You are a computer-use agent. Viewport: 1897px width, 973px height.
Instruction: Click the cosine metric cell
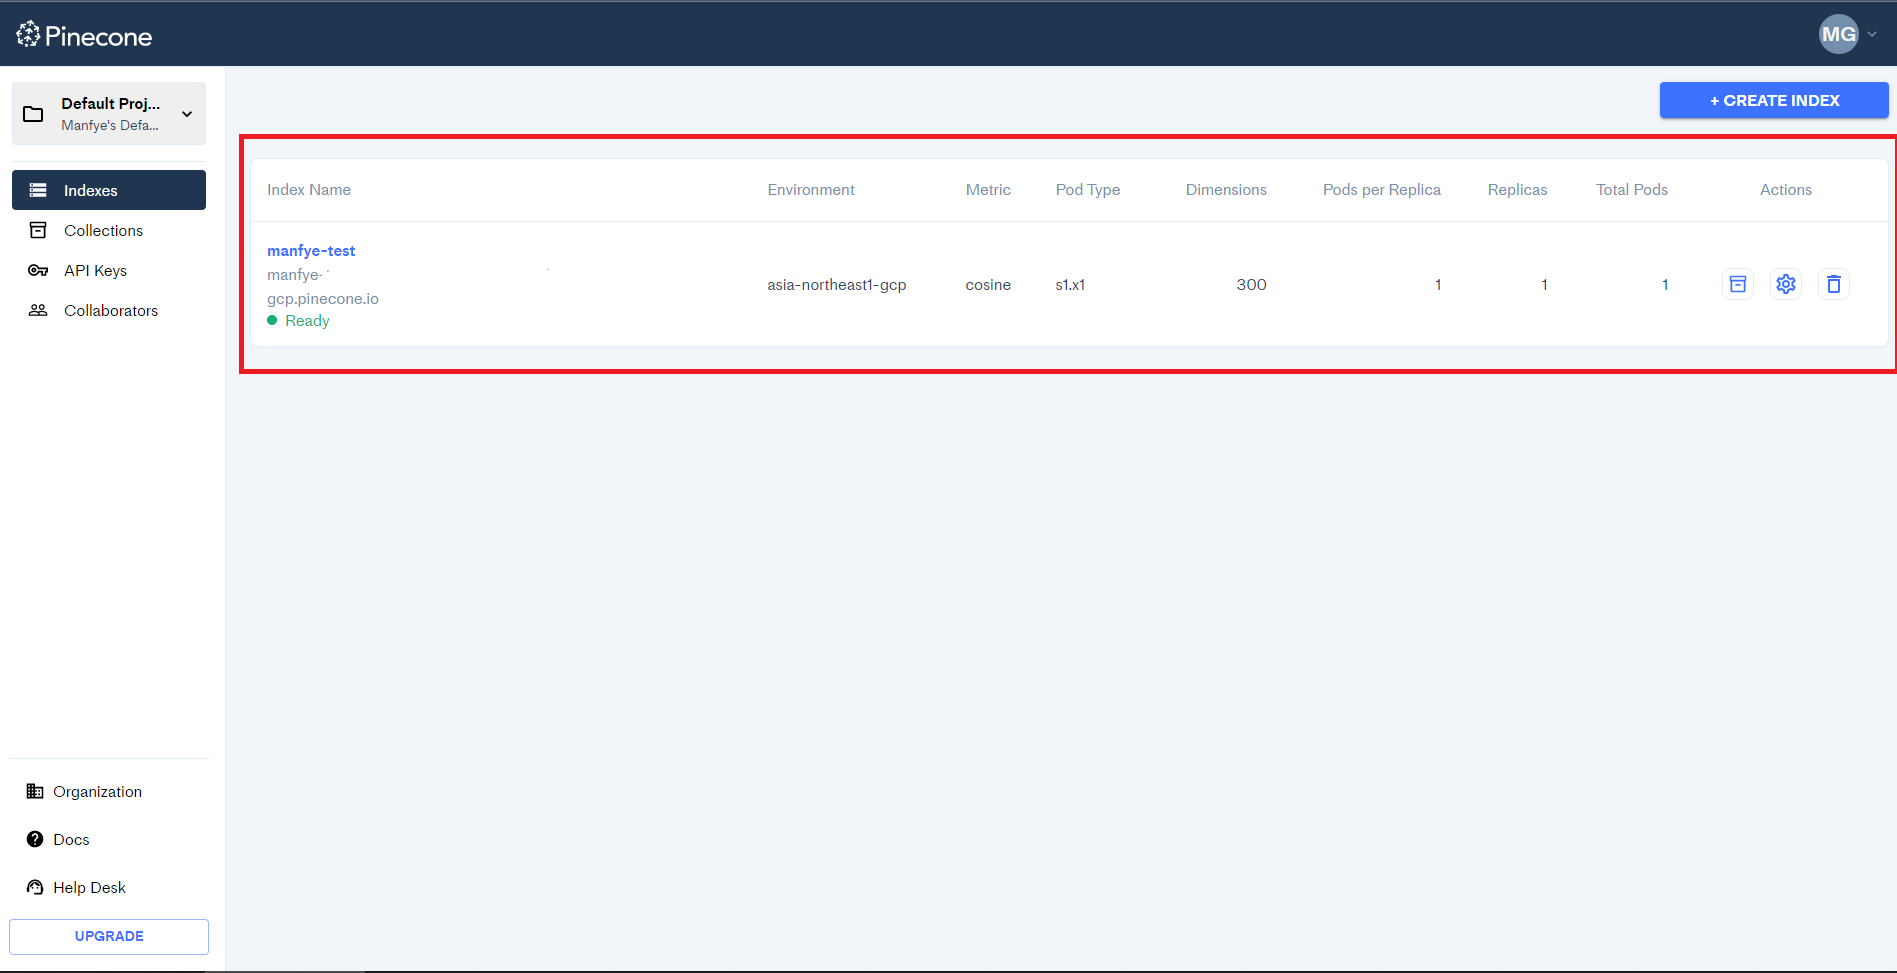coord(988,285)
